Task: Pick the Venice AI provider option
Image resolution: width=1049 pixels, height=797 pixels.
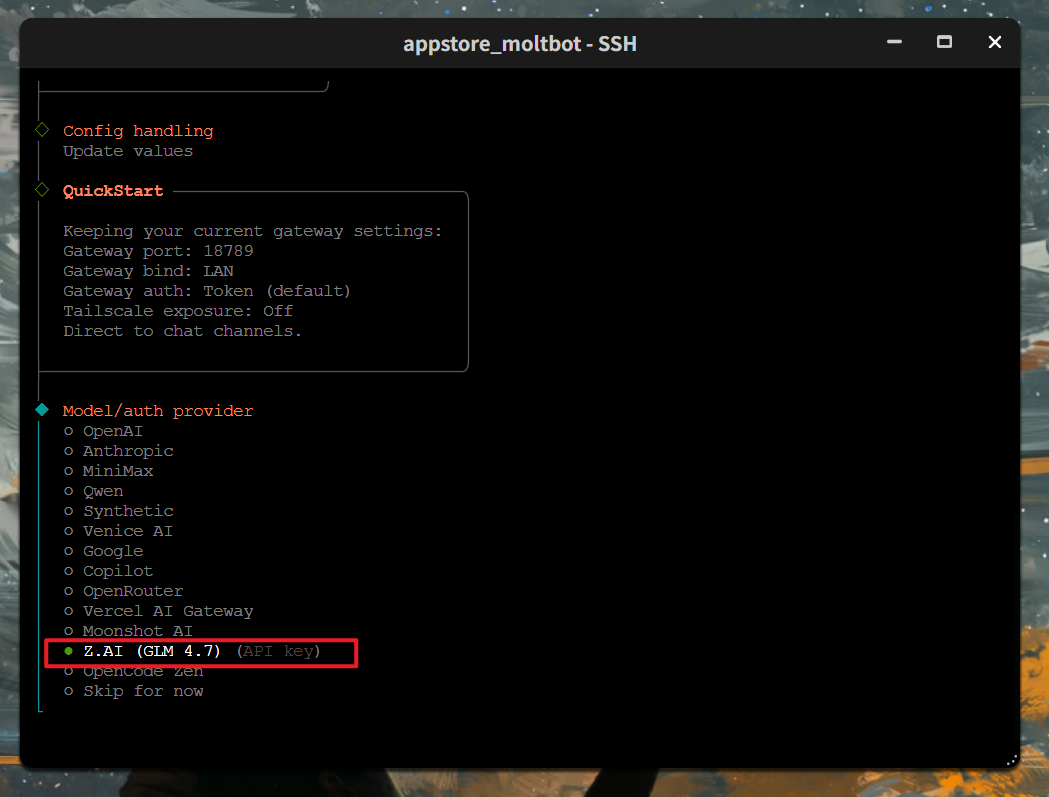Action: pos(118,531)
